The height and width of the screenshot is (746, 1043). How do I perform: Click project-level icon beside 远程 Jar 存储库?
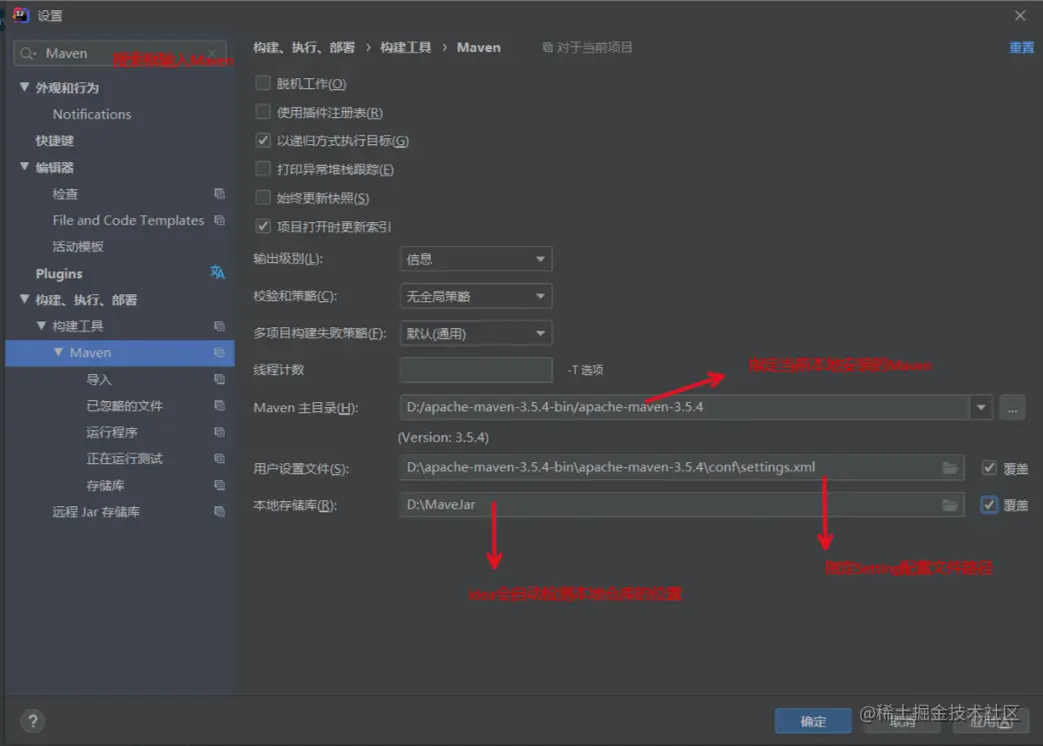tap(220, 511)
